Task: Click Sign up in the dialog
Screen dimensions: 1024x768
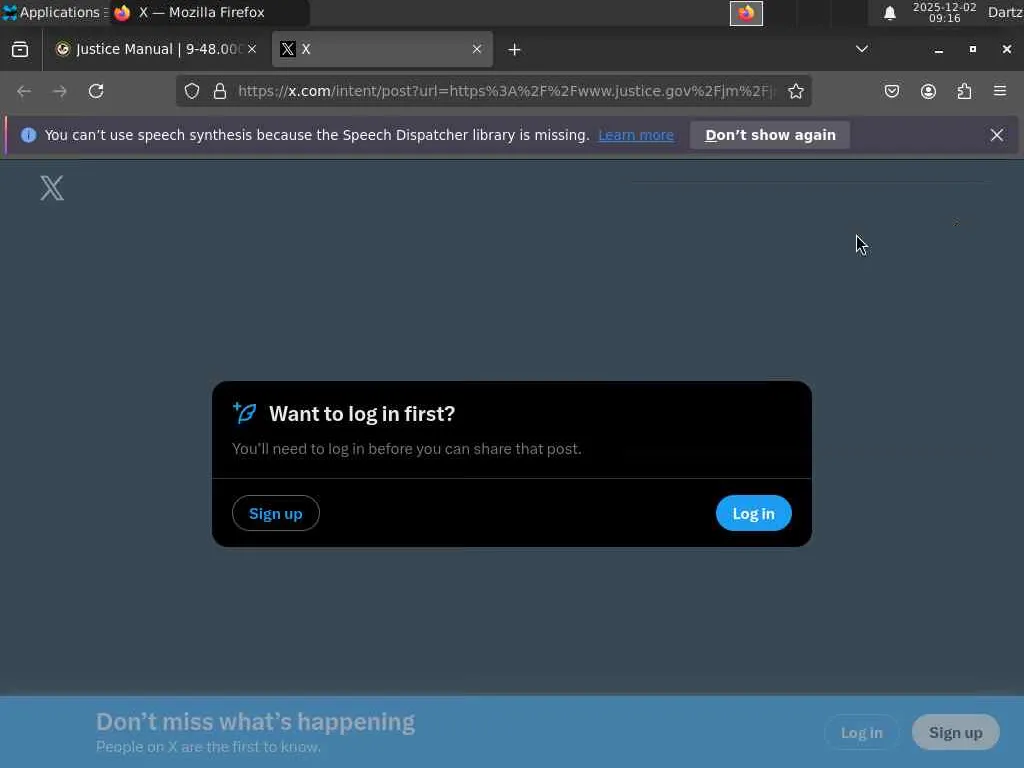Action: (x=276, y=513)
